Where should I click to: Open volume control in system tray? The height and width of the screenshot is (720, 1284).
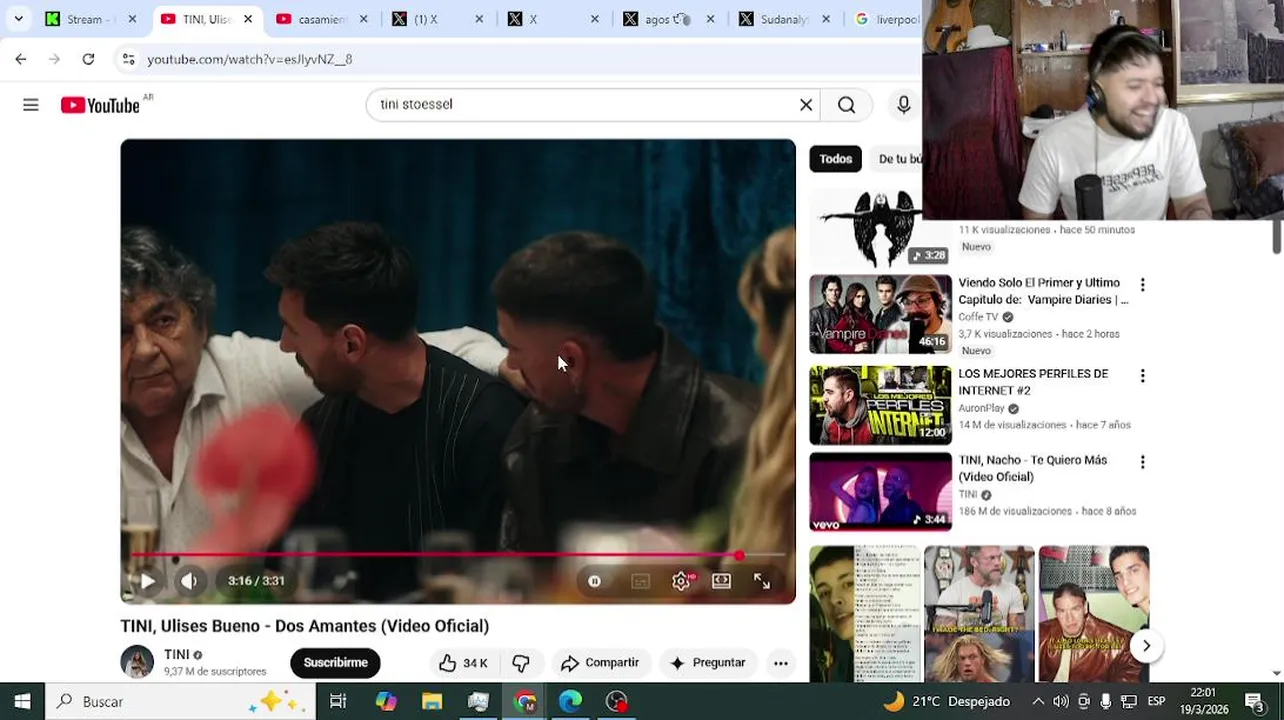pyautogui.click(x=1061, y=701)
